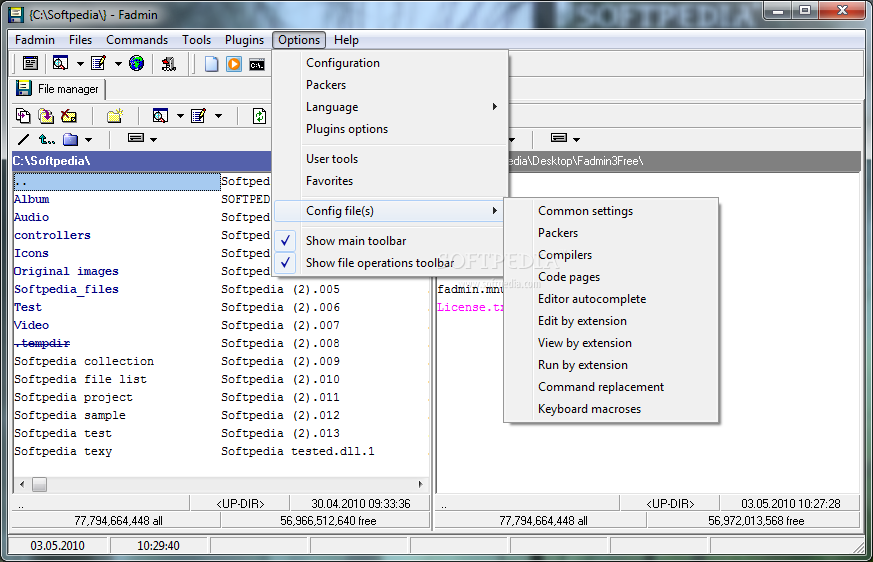Viewport: 873px width, 562px height.
Task: Choose Run by extension
Action: point(611,365)
